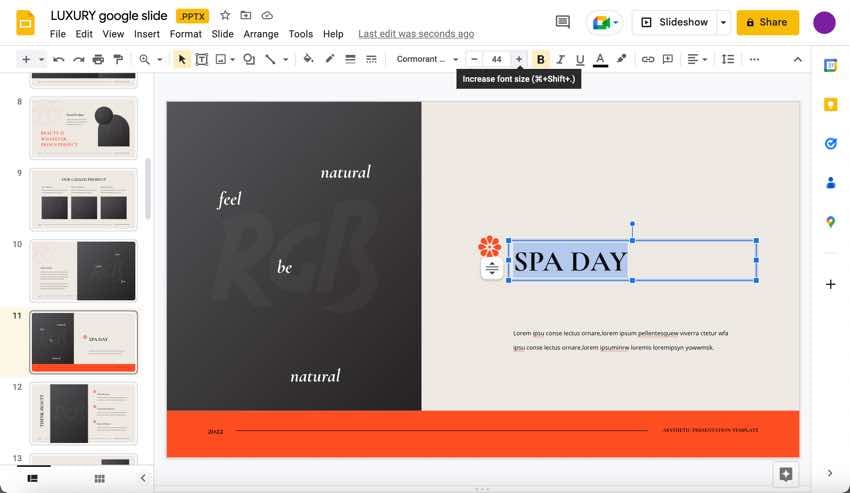Select the Paint format tool
Viewport: 850px width, 493px height.
click(118, 60)
